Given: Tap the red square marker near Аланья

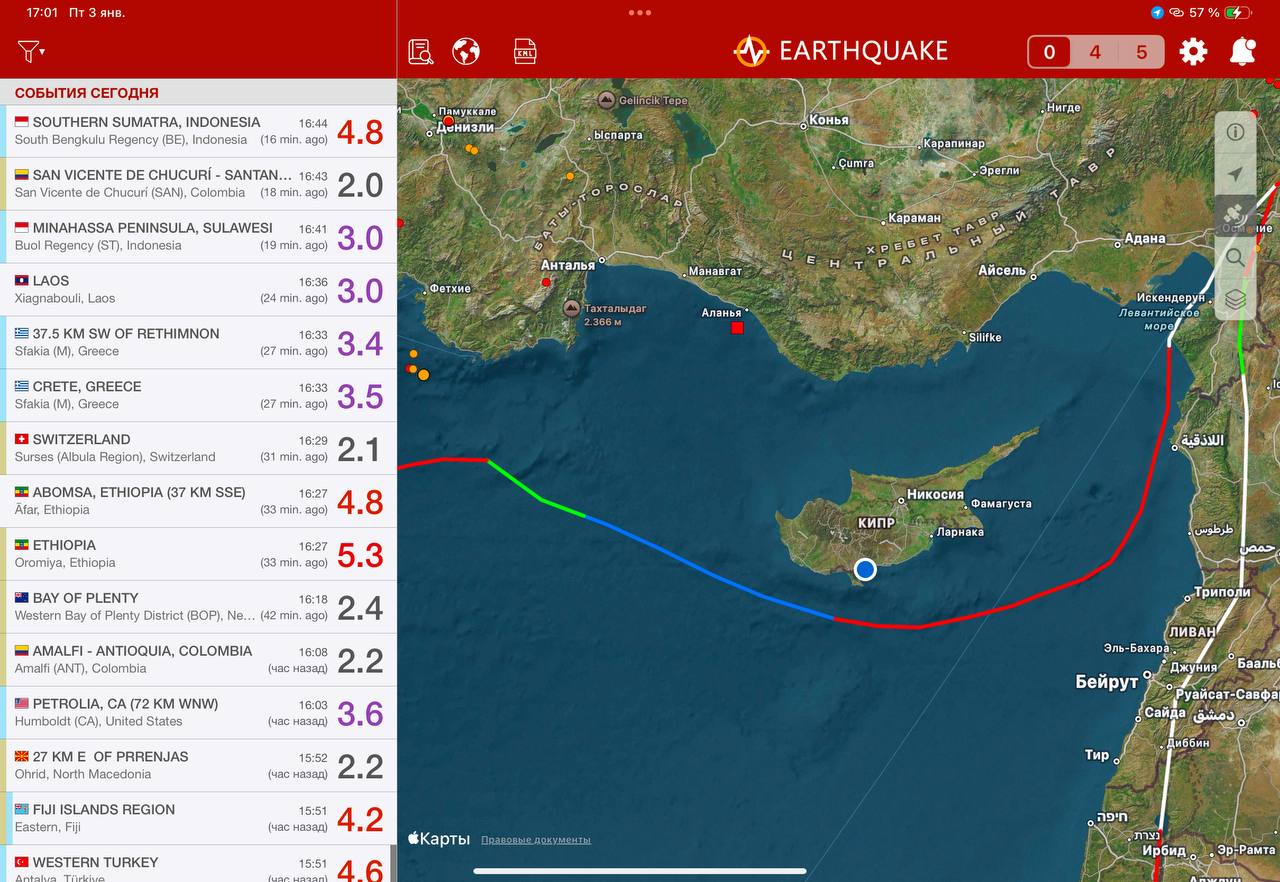Looking at the screenshot, I should (x=737, y=328).
